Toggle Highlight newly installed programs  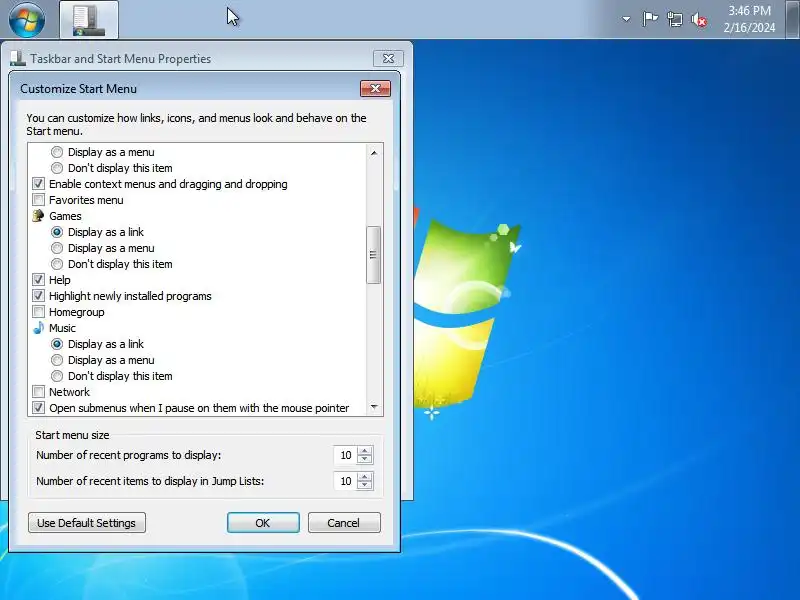38,295
